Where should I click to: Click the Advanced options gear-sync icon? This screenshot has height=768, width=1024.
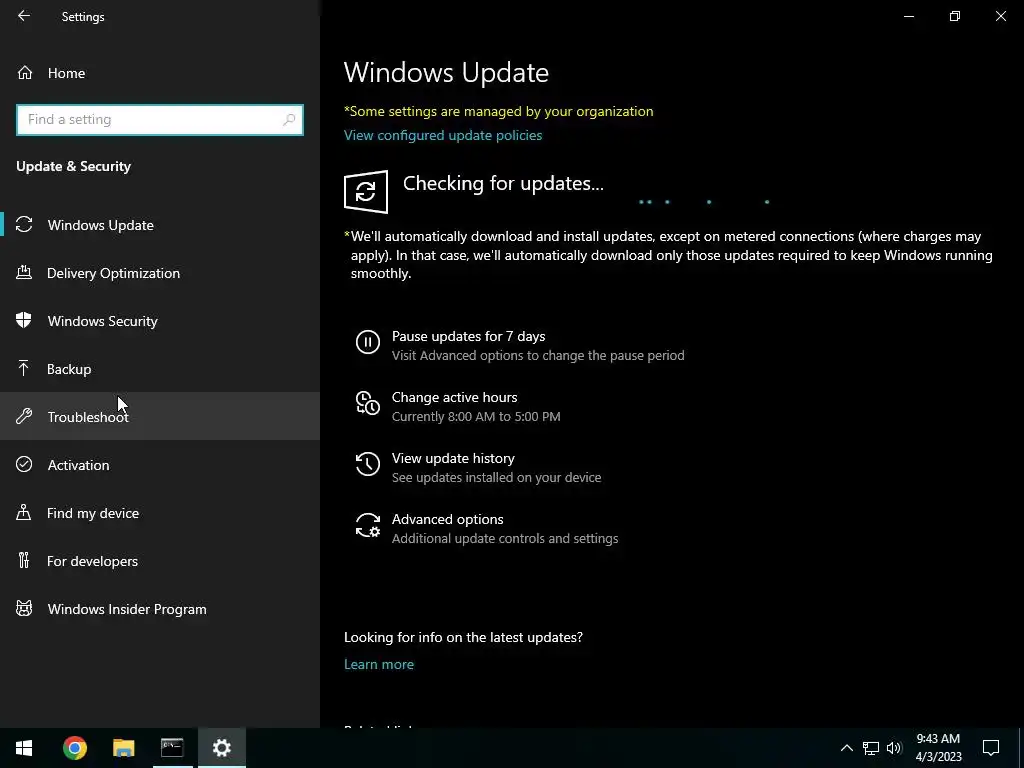(368, 525)
